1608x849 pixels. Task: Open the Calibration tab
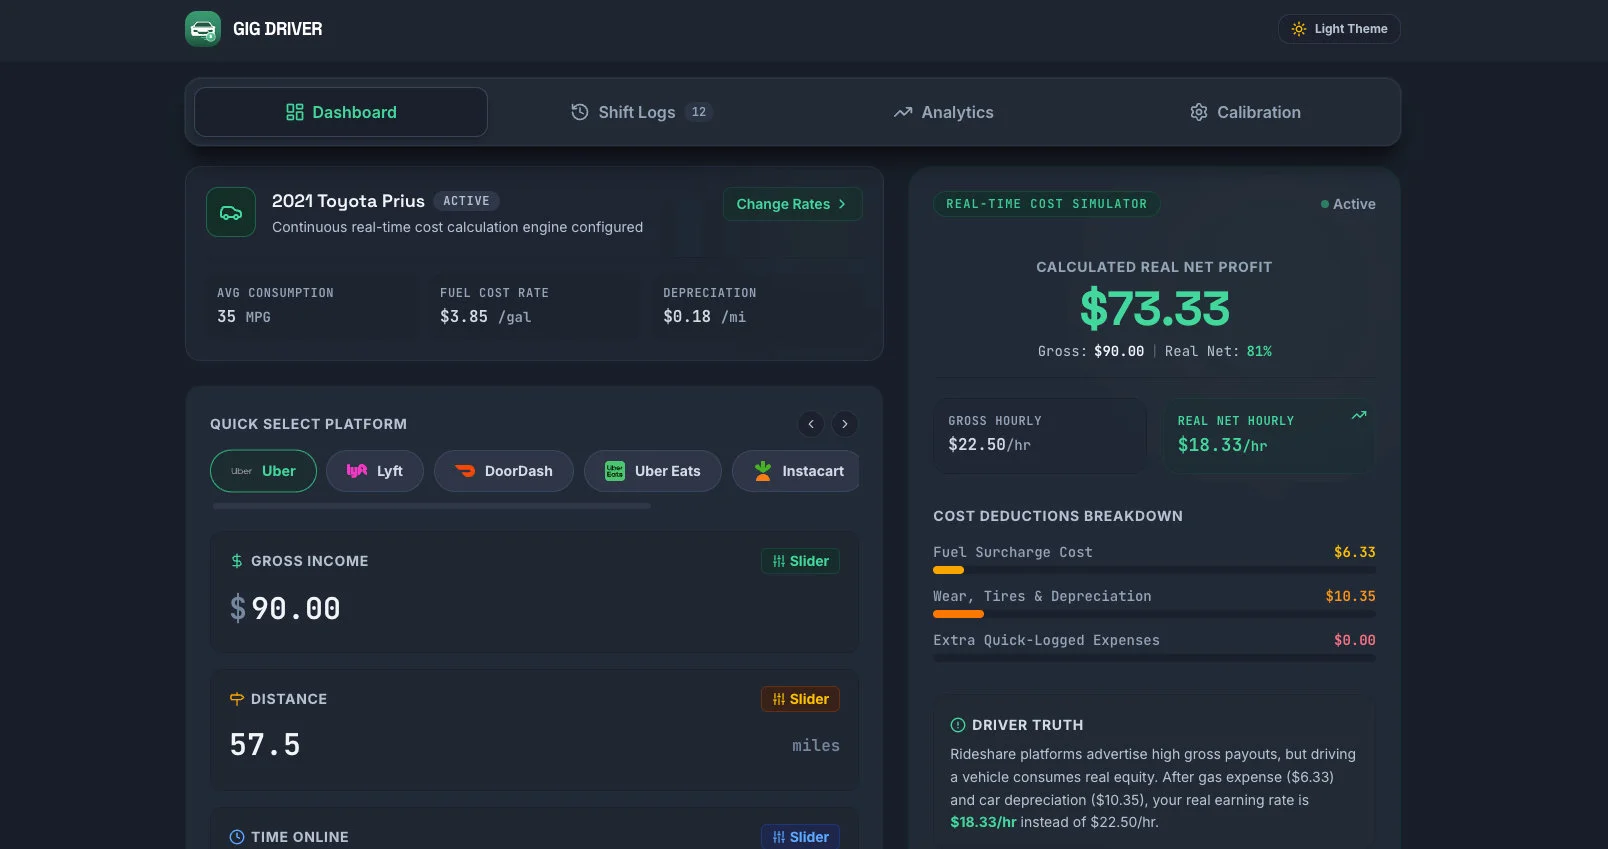click(x=1245, y=112)
